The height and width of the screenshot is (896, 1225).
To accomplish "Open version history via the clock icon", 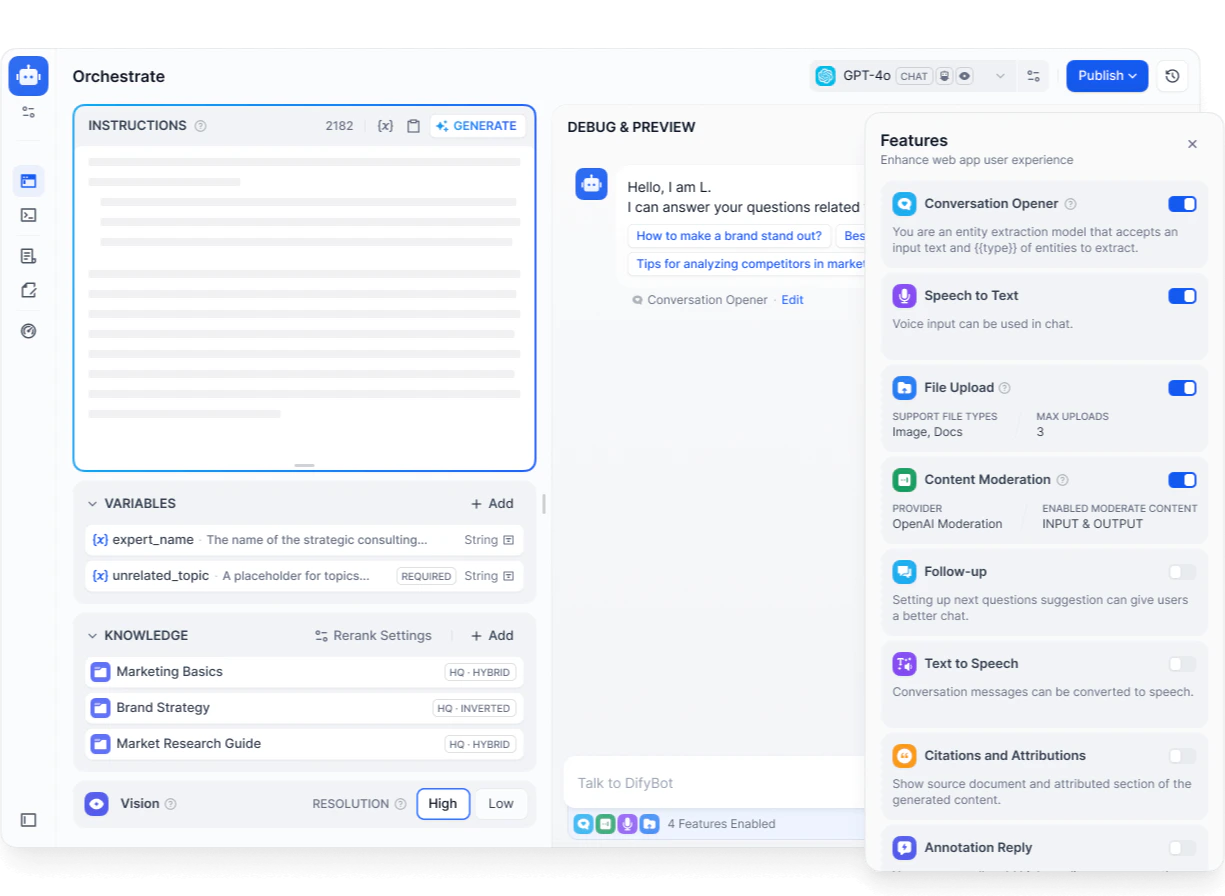I will 1172,75.
